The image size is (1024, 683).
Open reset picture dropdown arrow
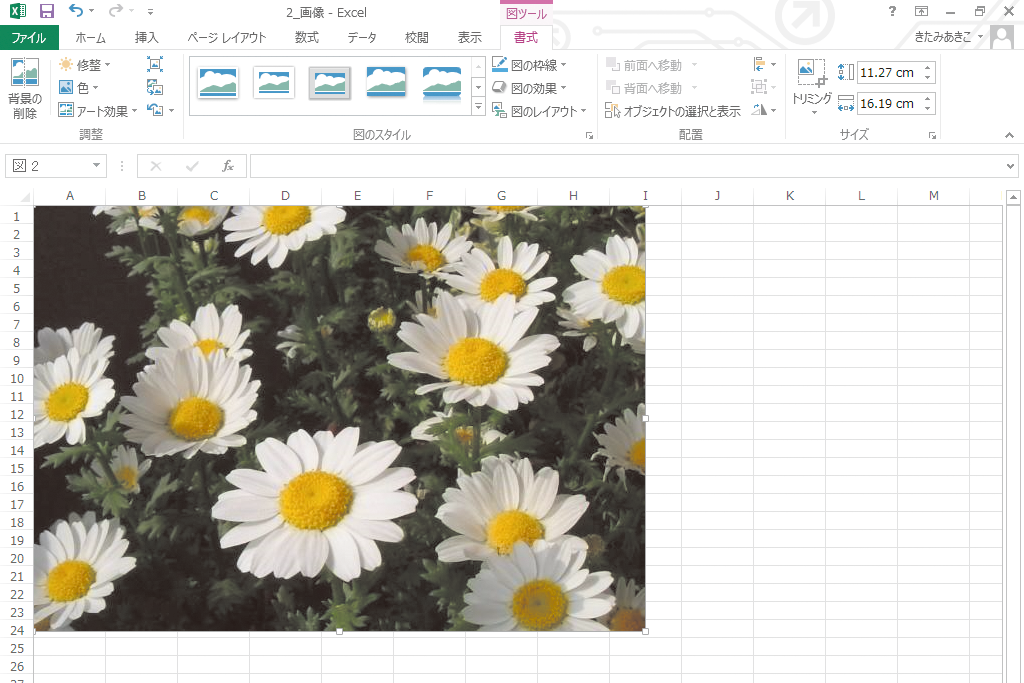172,110
